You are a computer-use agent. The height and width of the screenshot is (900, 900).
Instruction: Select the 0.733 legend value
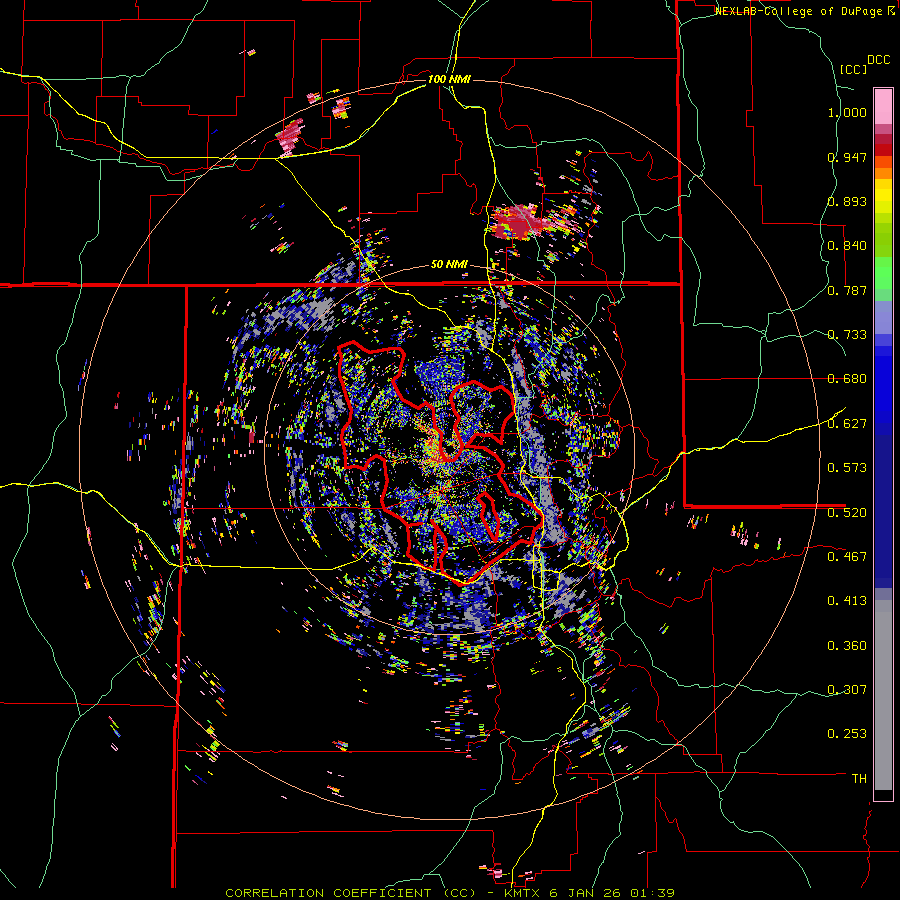[x=847, y=335]
